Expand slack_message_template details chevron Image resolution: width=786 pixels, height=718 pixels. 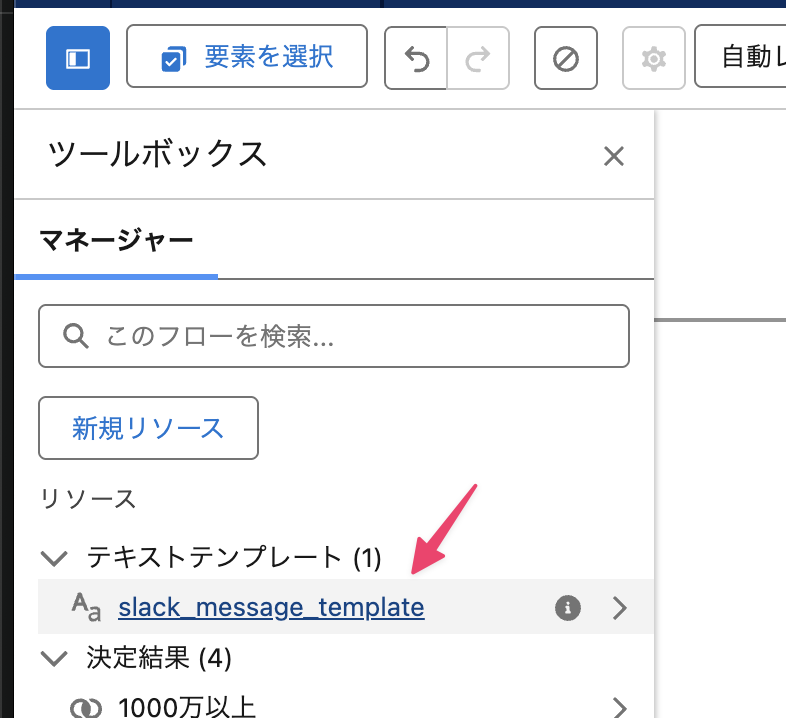[620, 608]
